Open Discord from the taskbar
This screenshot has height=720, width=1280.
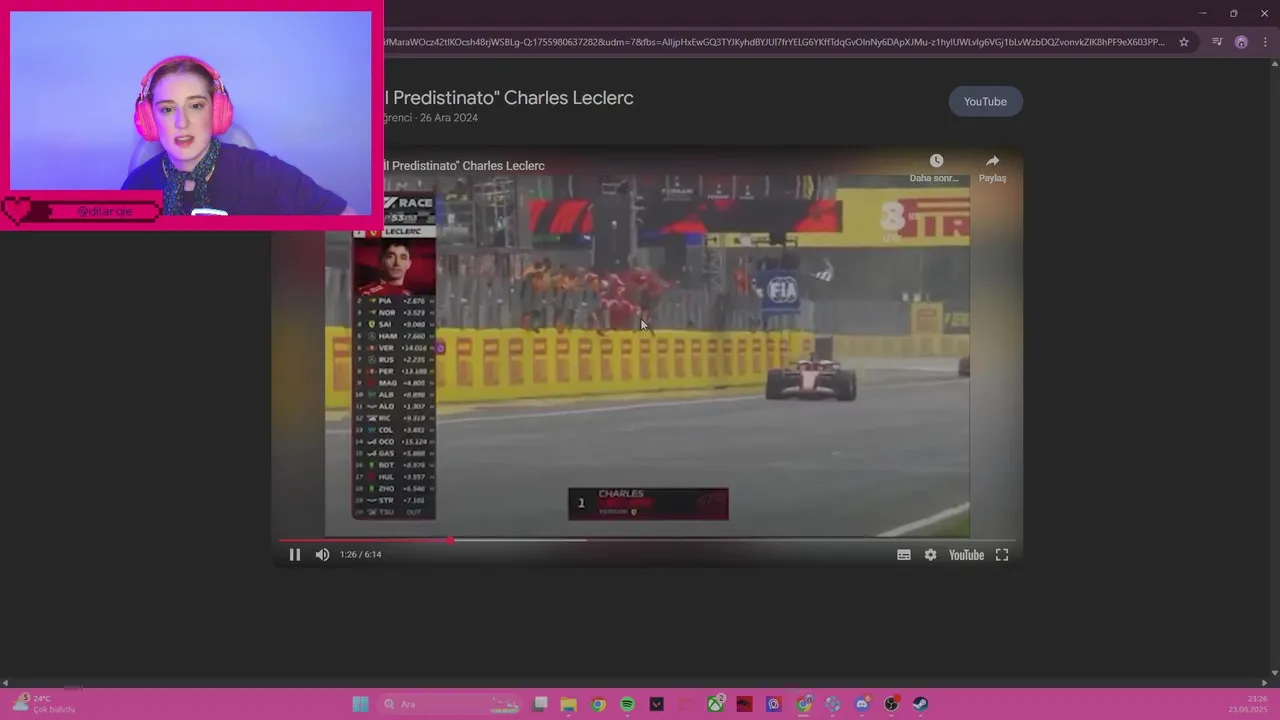pos(862,704)
